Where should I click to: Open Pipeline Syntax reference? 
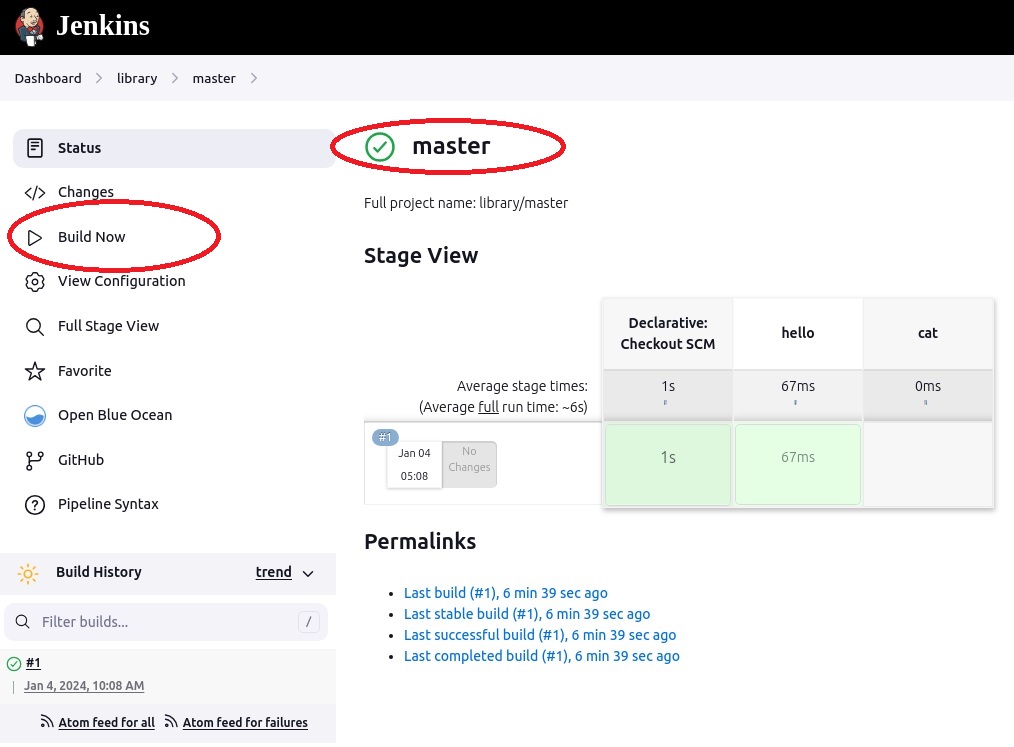point(108,504)
